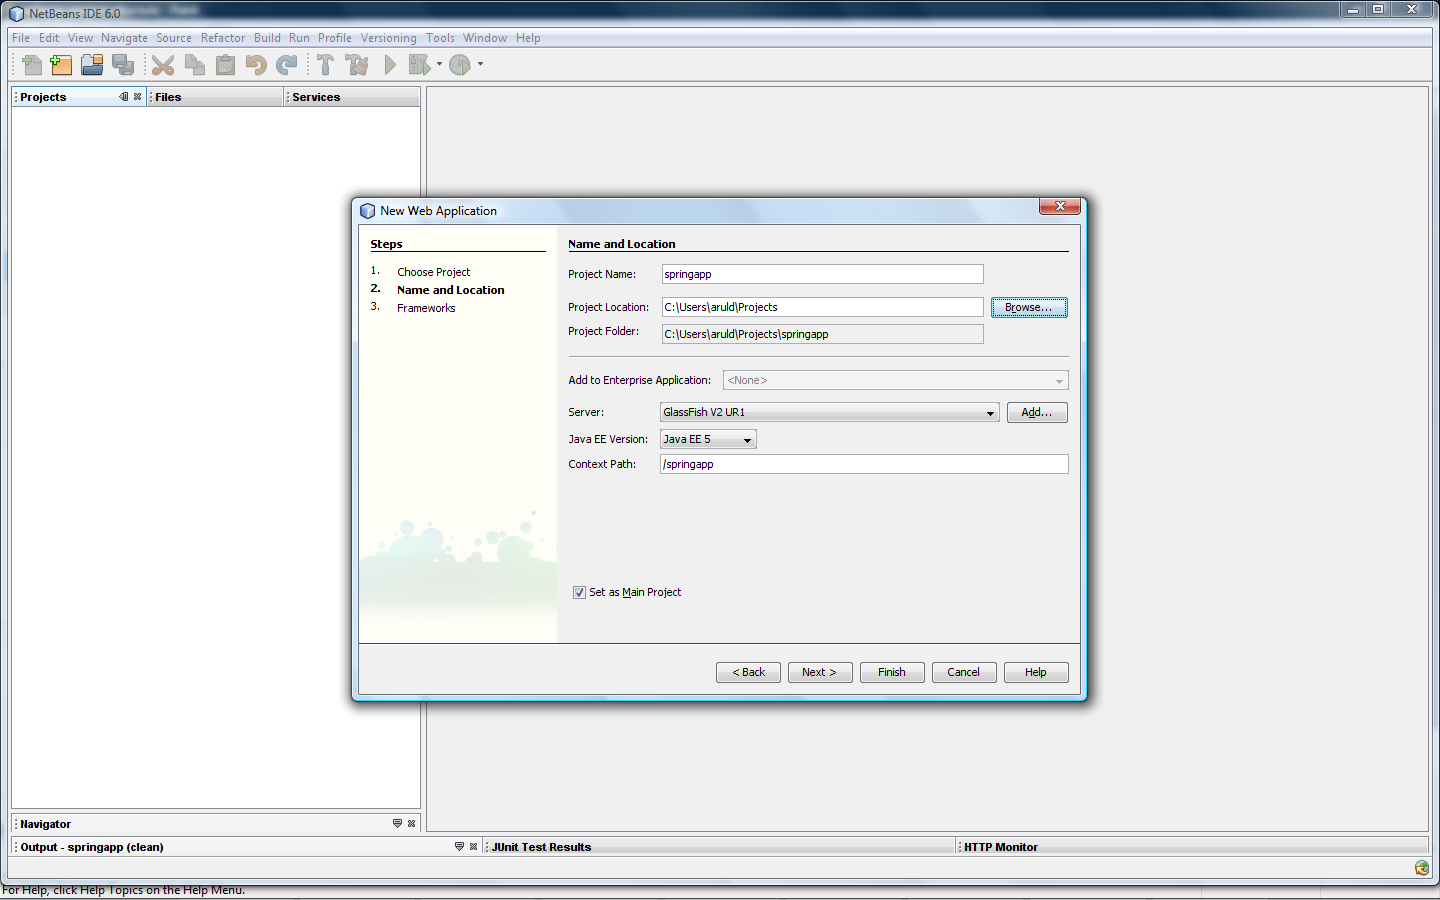Click the Clean and Build icon
This screenshot has width=1440, height=900.
click(356, 65)
